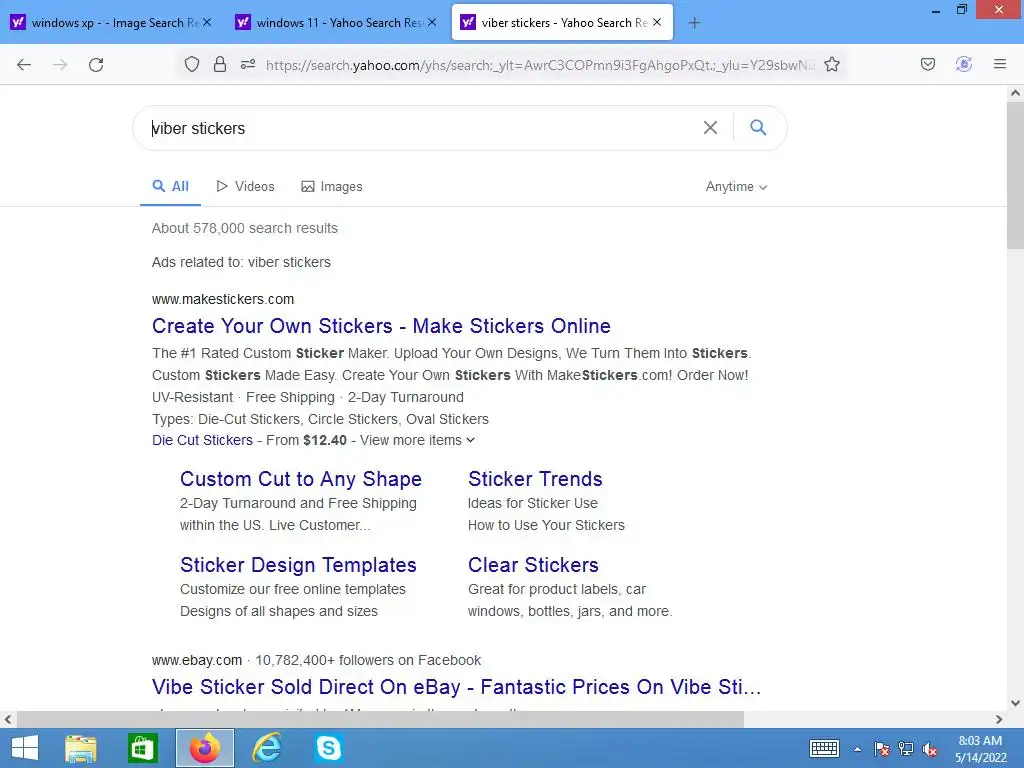Click the horizontal scrollbar thumb
Screen dimensions: 1024x768
[380, 719]
